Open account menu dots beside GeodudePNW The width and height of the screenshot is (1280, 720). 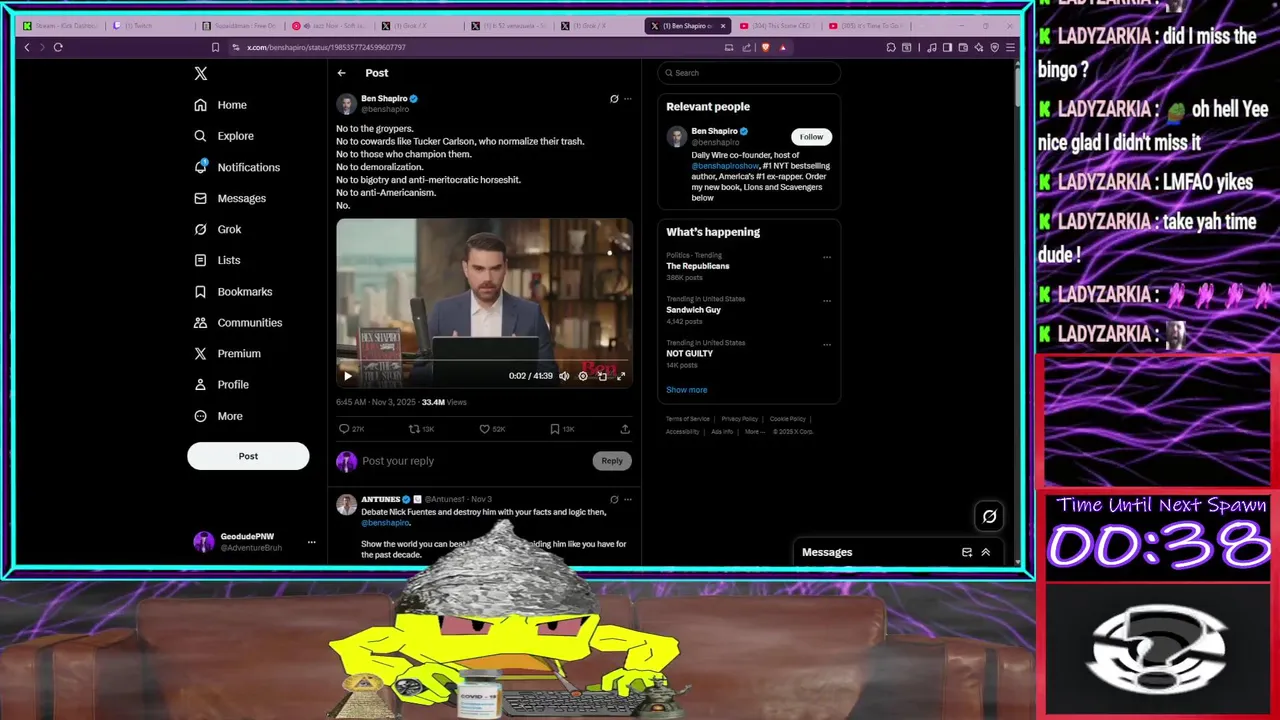312,542
